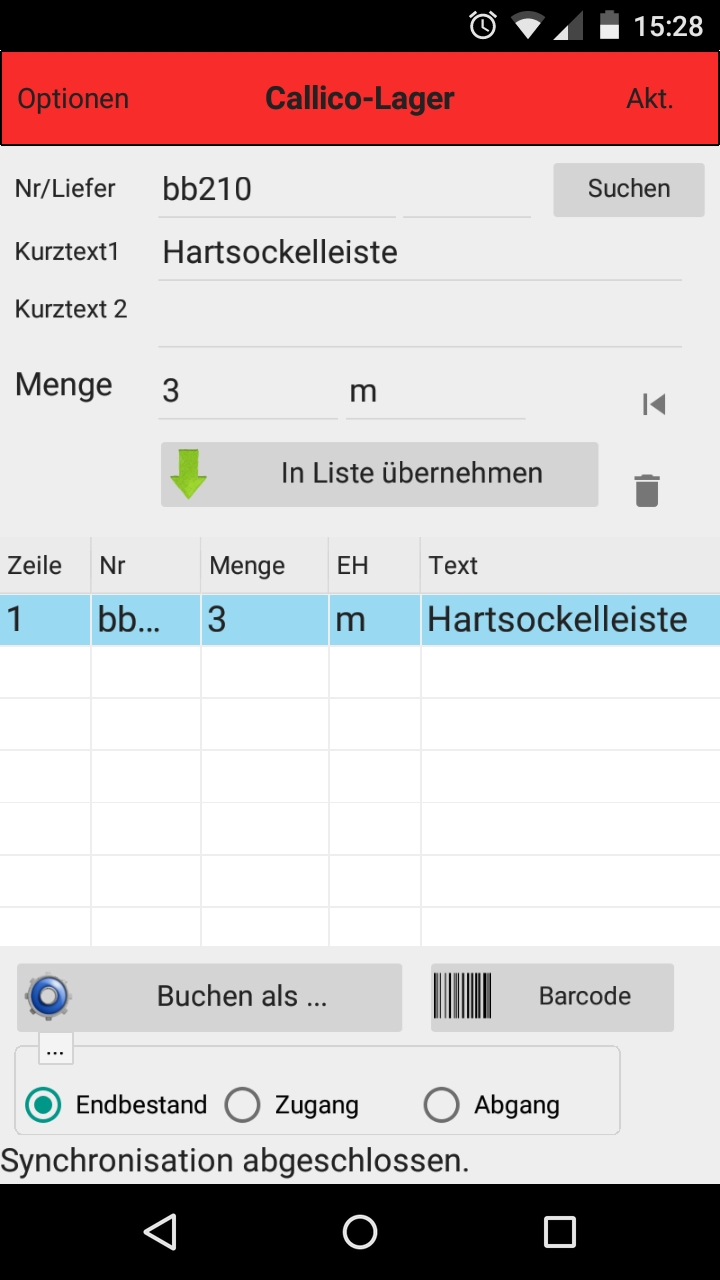Focus the Menge quantity field

248,391
